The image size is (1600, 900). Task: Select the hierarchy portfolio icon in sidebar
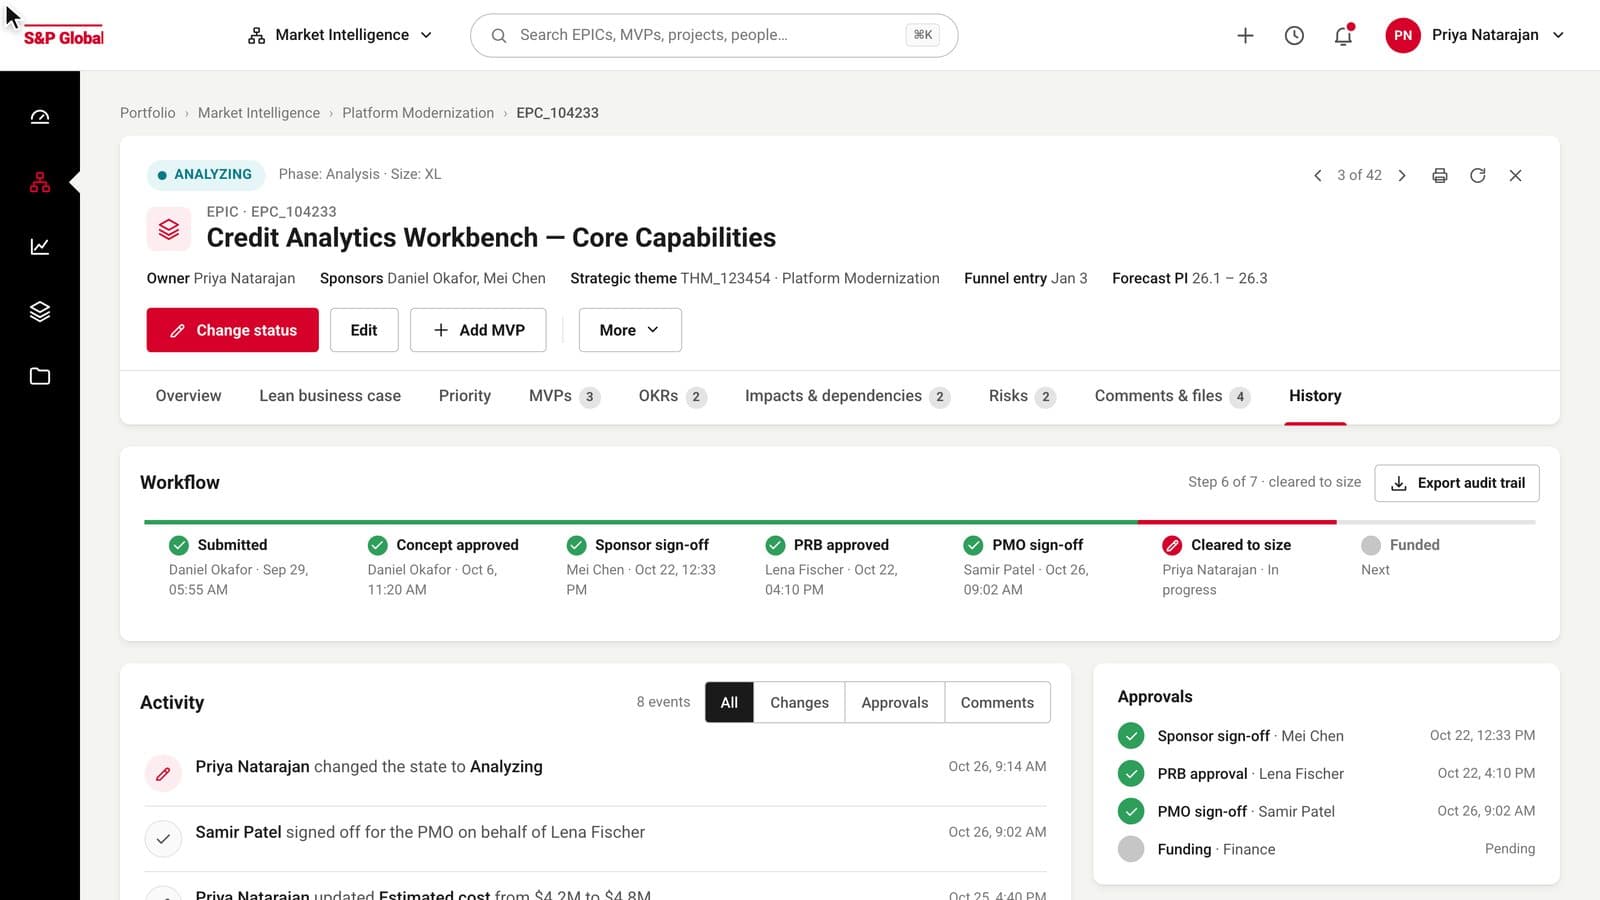click(x=40, y=182)
